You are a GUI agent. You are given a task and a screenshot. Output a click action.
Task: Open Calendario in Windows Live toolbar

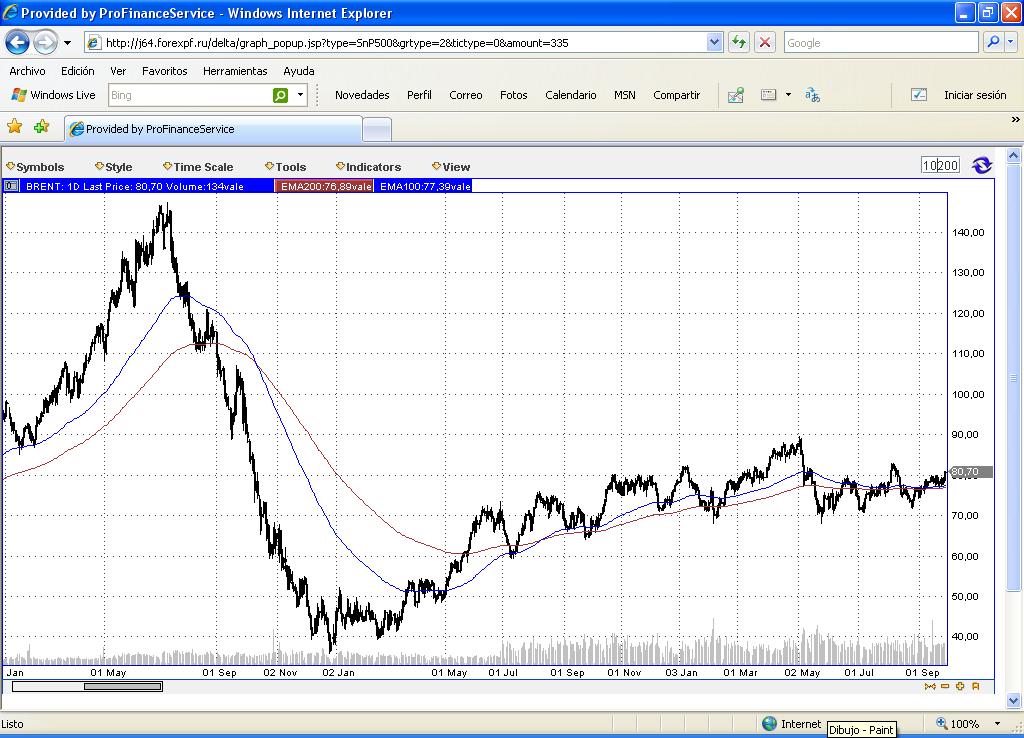tap(571, 95)
